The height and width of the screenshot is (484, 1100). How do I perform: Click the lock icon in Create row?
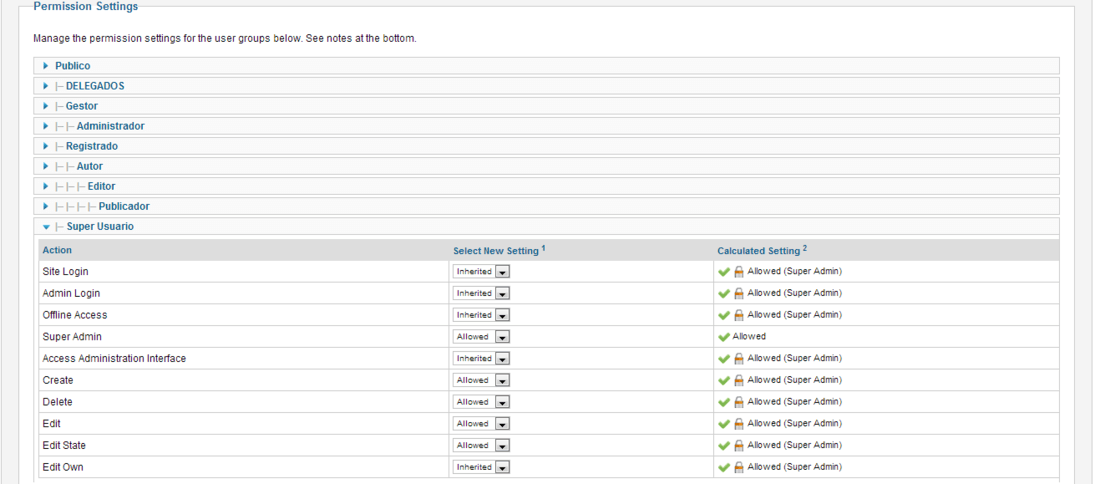[x=739, y=380]
